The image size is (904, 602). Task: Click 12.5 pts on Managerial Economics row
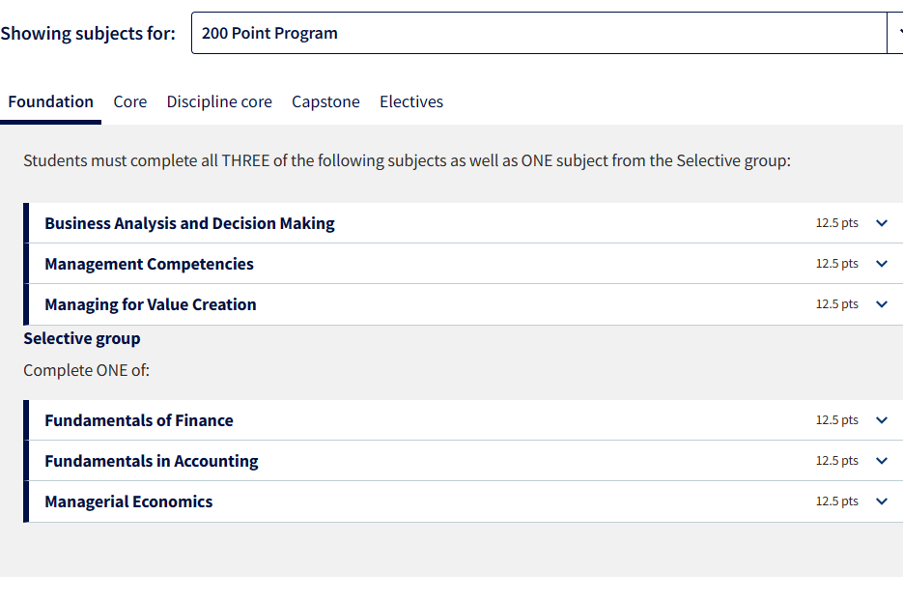pos(836,501)
